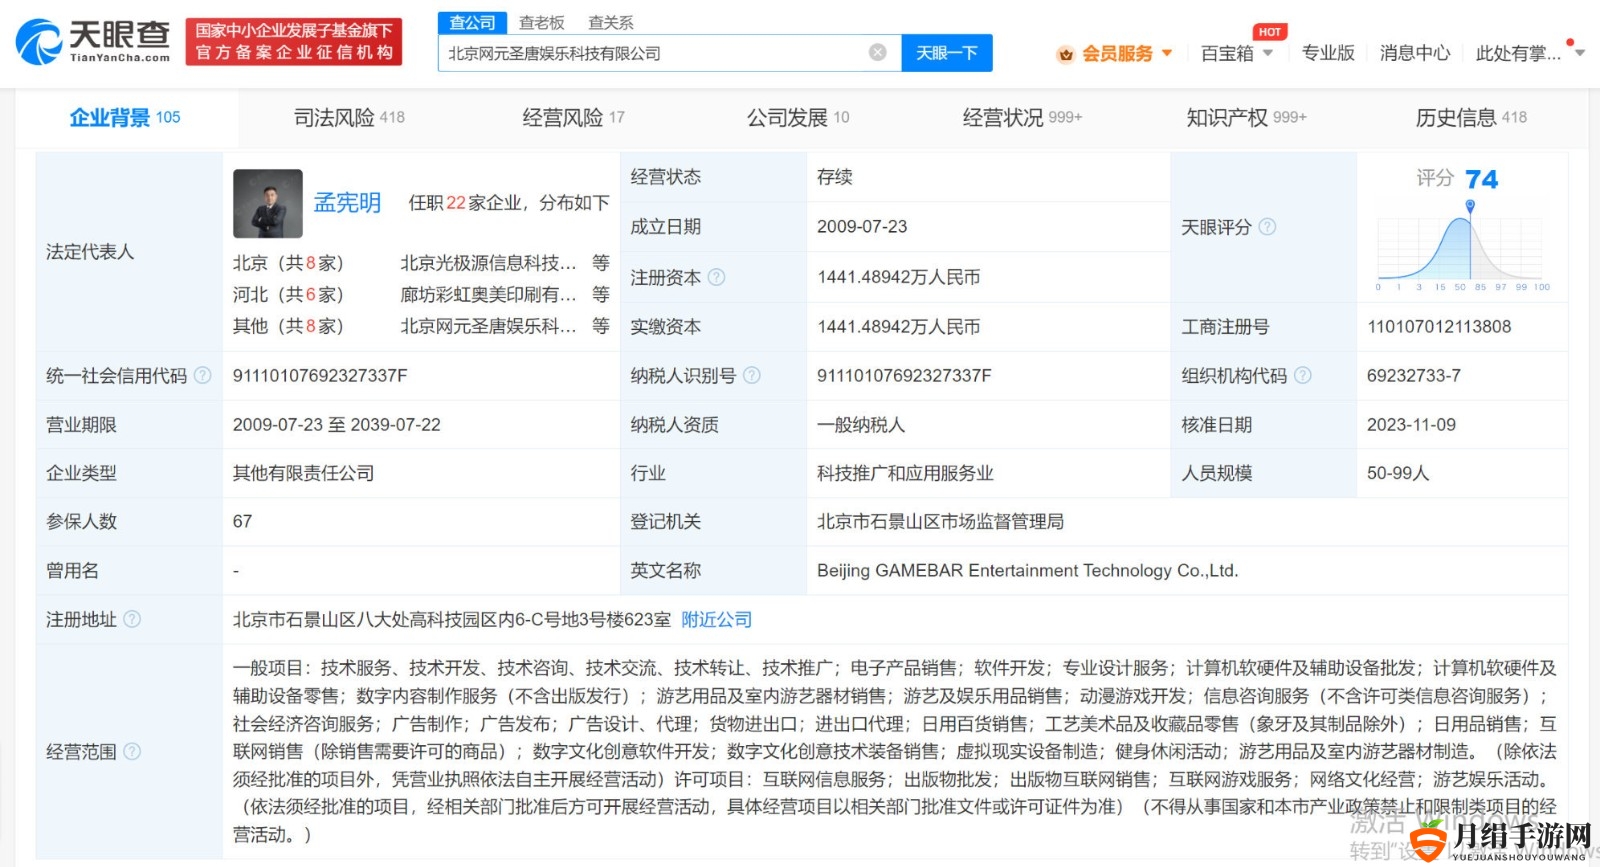1600x867 pixels.
Task: Switch to the 经营风险 tab
Action: click(573, 118)
